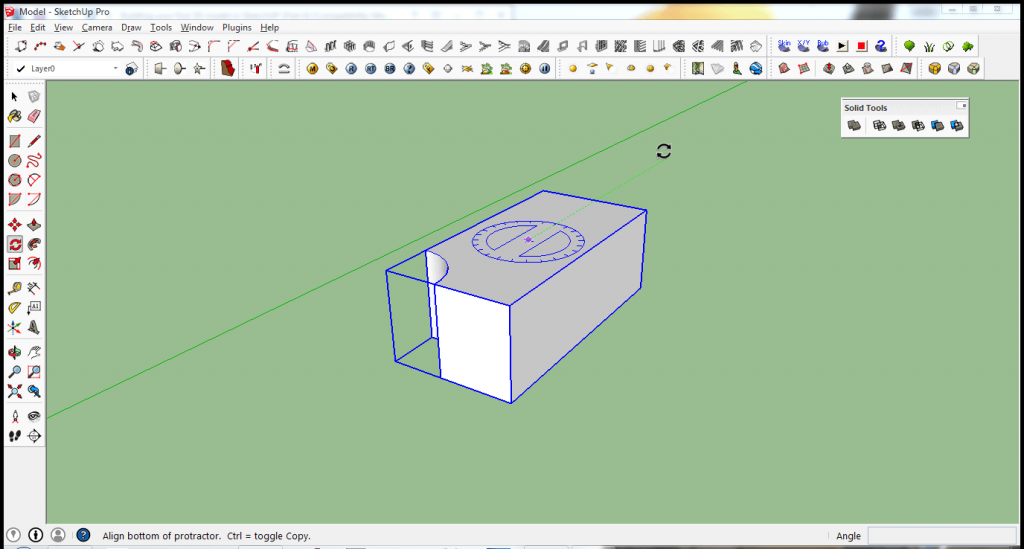Activate the Walk footprints tool
Image resolution: width=1024 pixels, height=549 pixels.
coord(14,436)
